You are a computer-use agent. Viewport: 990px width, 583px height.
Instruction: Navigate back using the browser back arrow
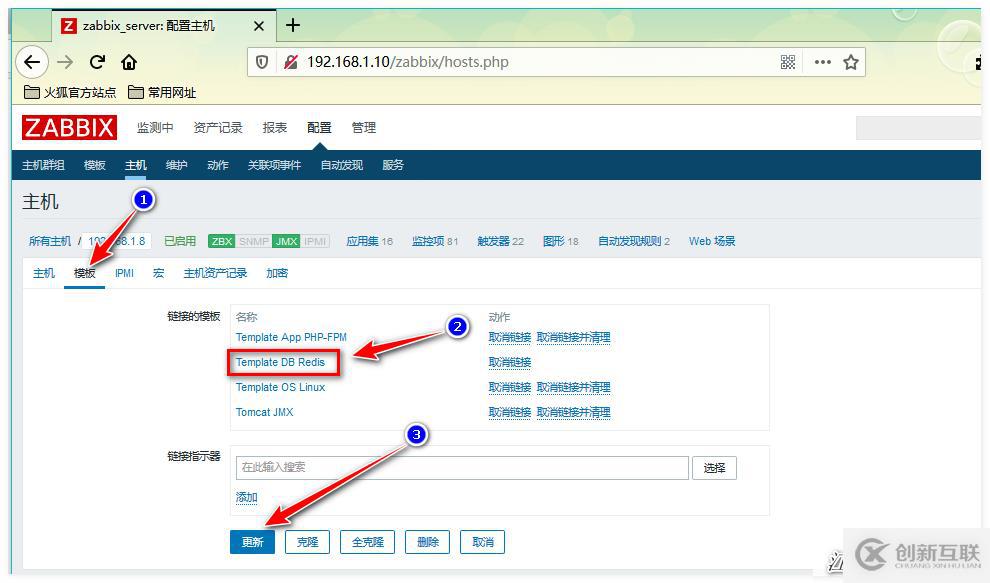pos(31,62)
